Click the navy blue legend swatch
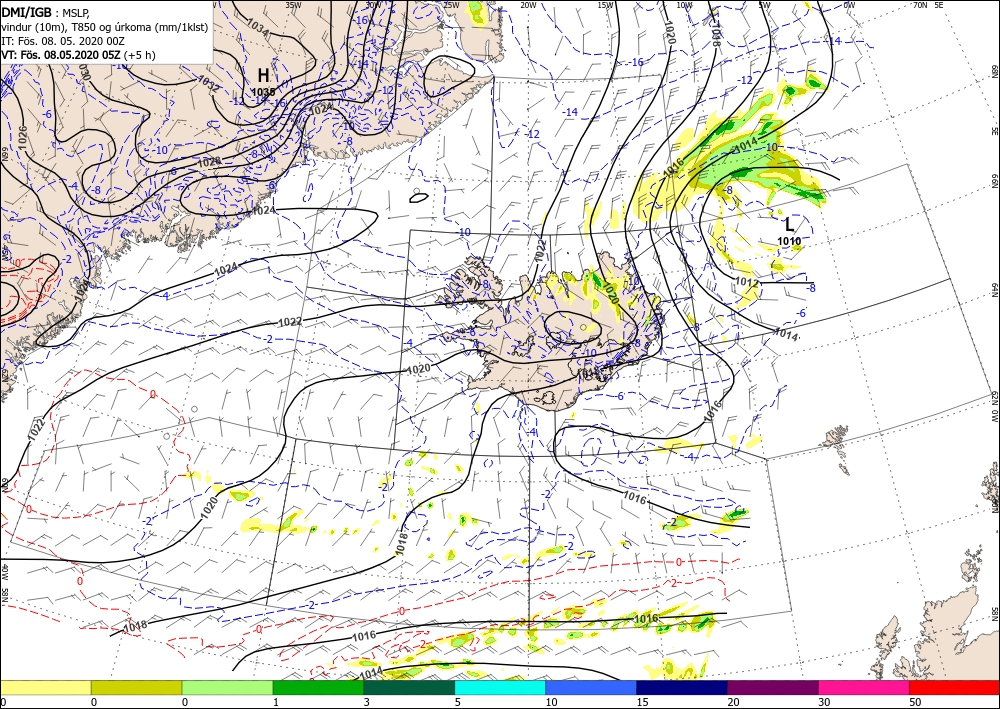The height and width of the screenshot is (709, 1000). (682, 687)
